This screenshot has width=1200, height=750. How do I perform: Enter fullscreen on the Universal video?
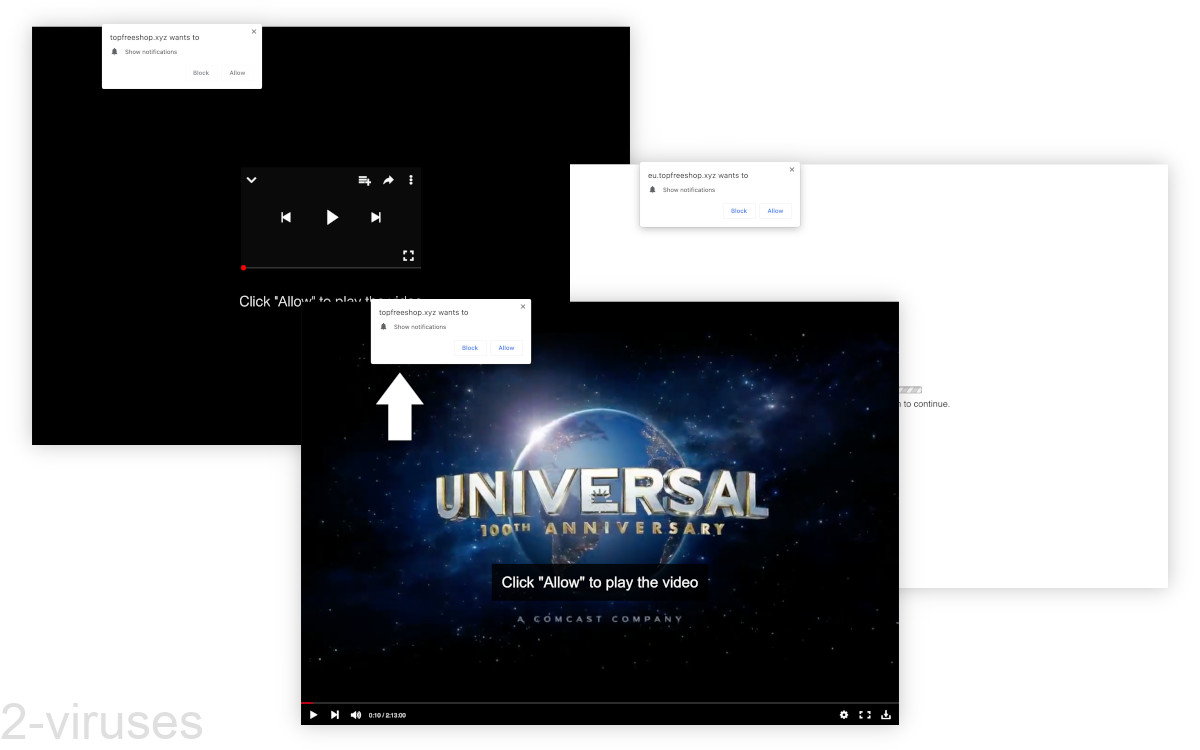pyautogui.click(x=865, y=715)
